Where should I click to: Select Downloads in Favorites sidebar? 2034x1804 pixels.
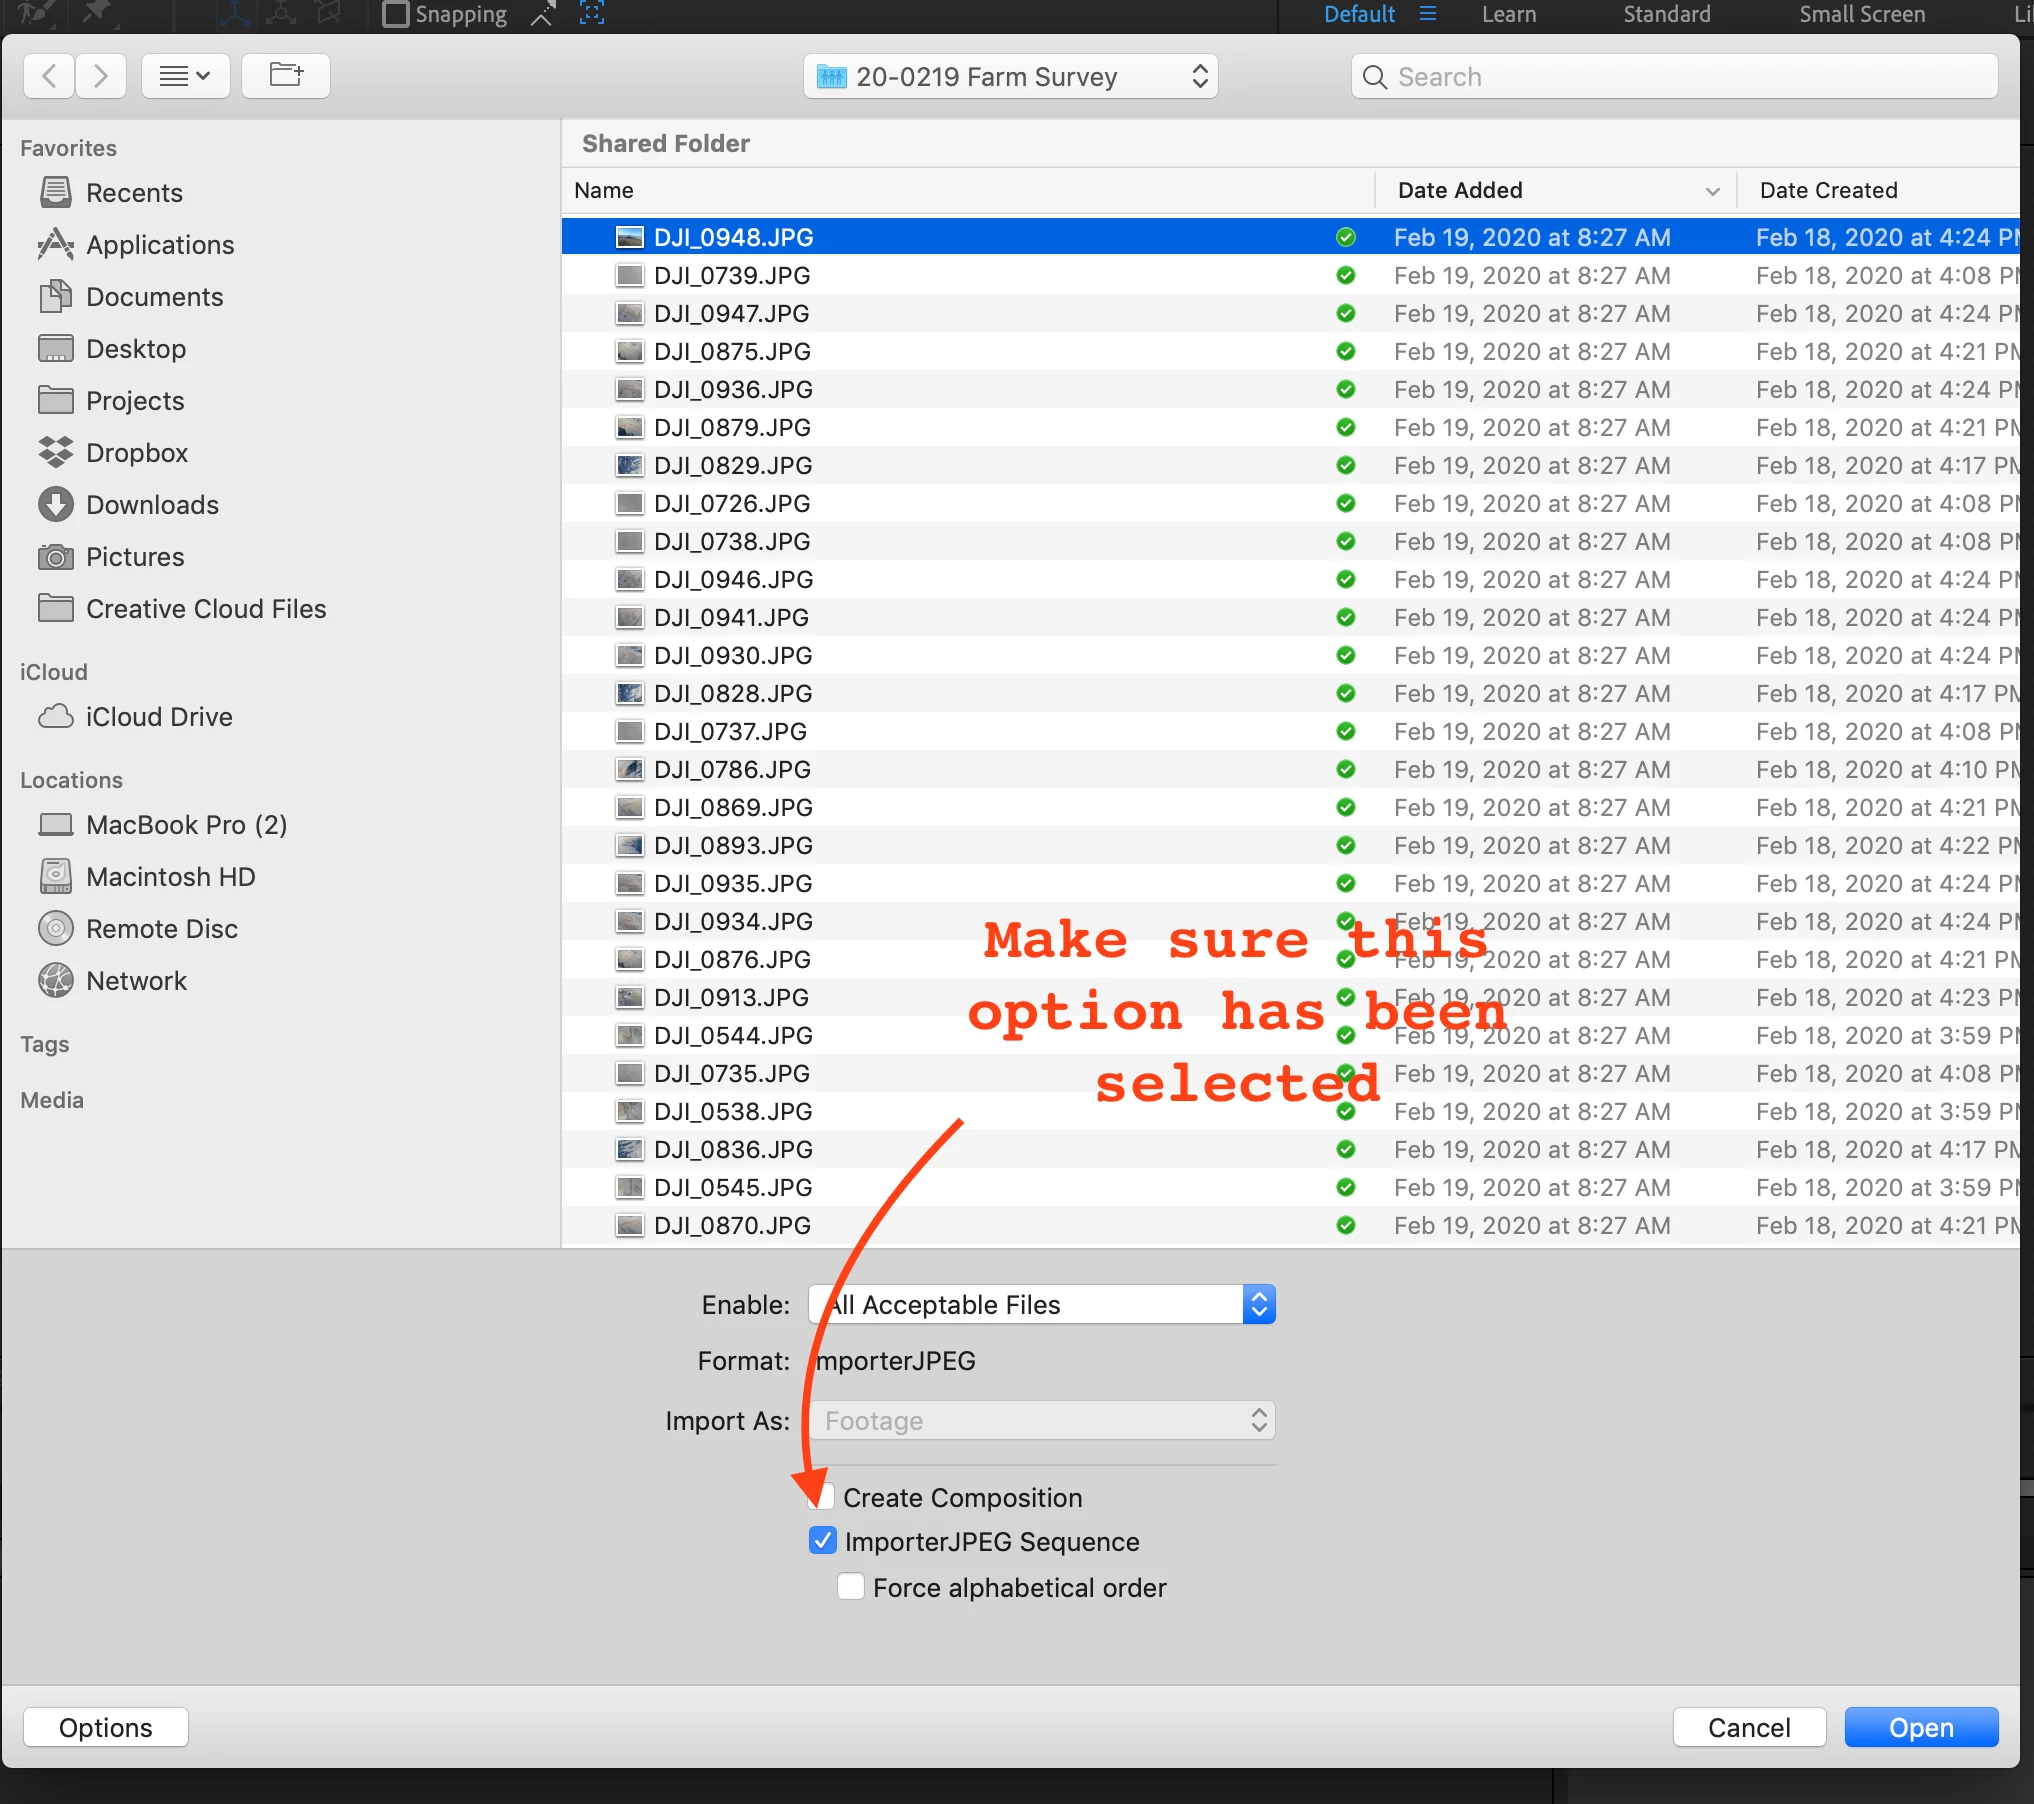pyautogui.click(x=151, y=505)
